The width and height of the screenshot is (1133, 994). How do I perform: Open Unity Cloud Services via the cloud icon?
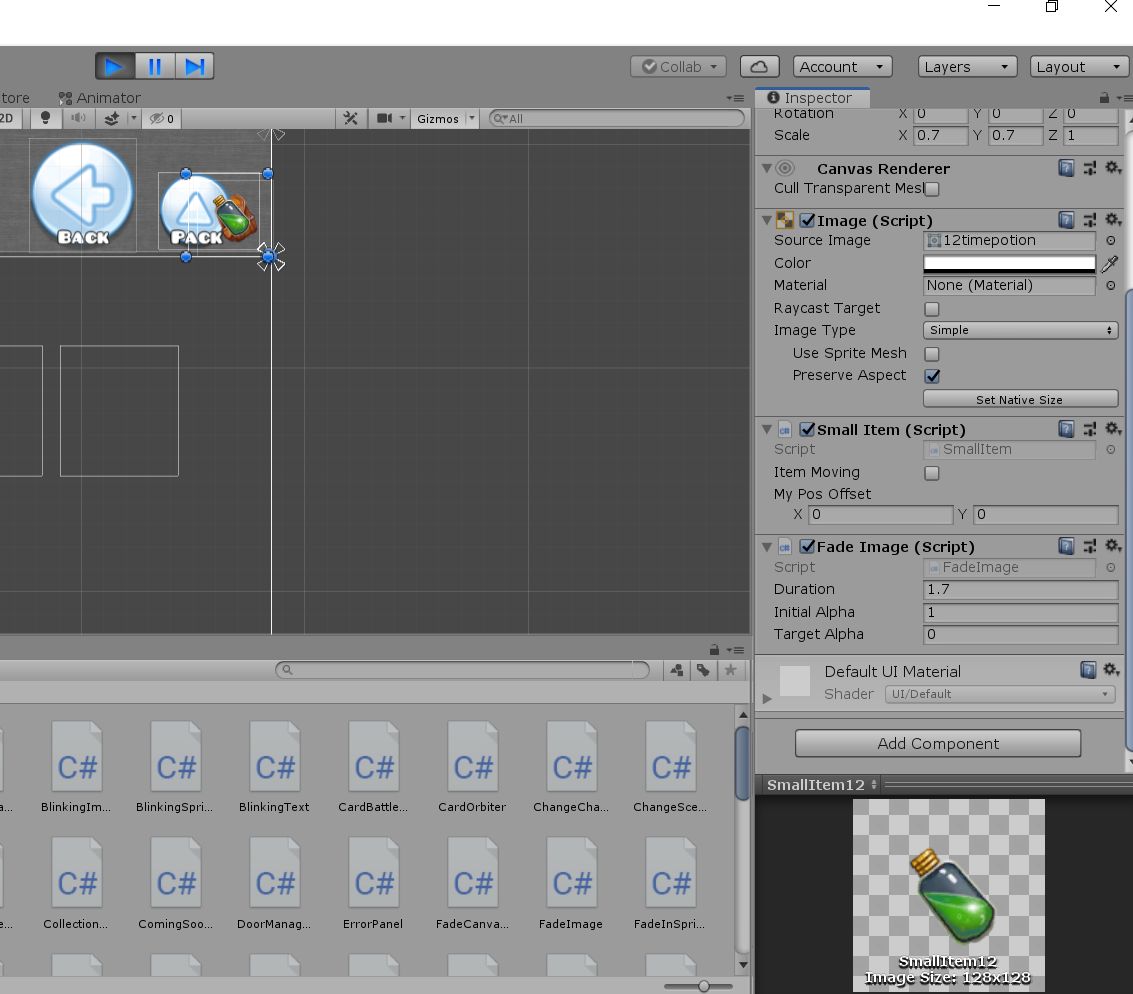click(x=759, y=66)
